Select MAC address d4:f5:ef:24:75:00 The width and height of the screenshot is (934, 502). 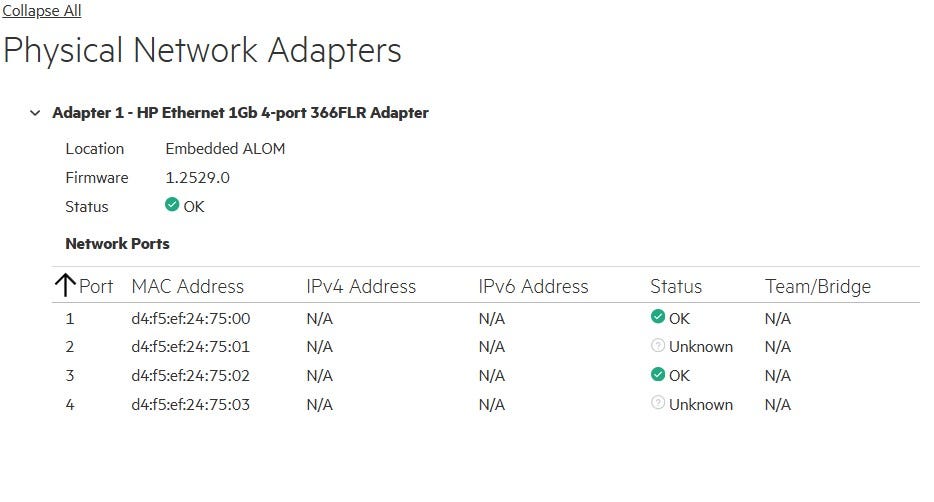(x=191, y=319)
